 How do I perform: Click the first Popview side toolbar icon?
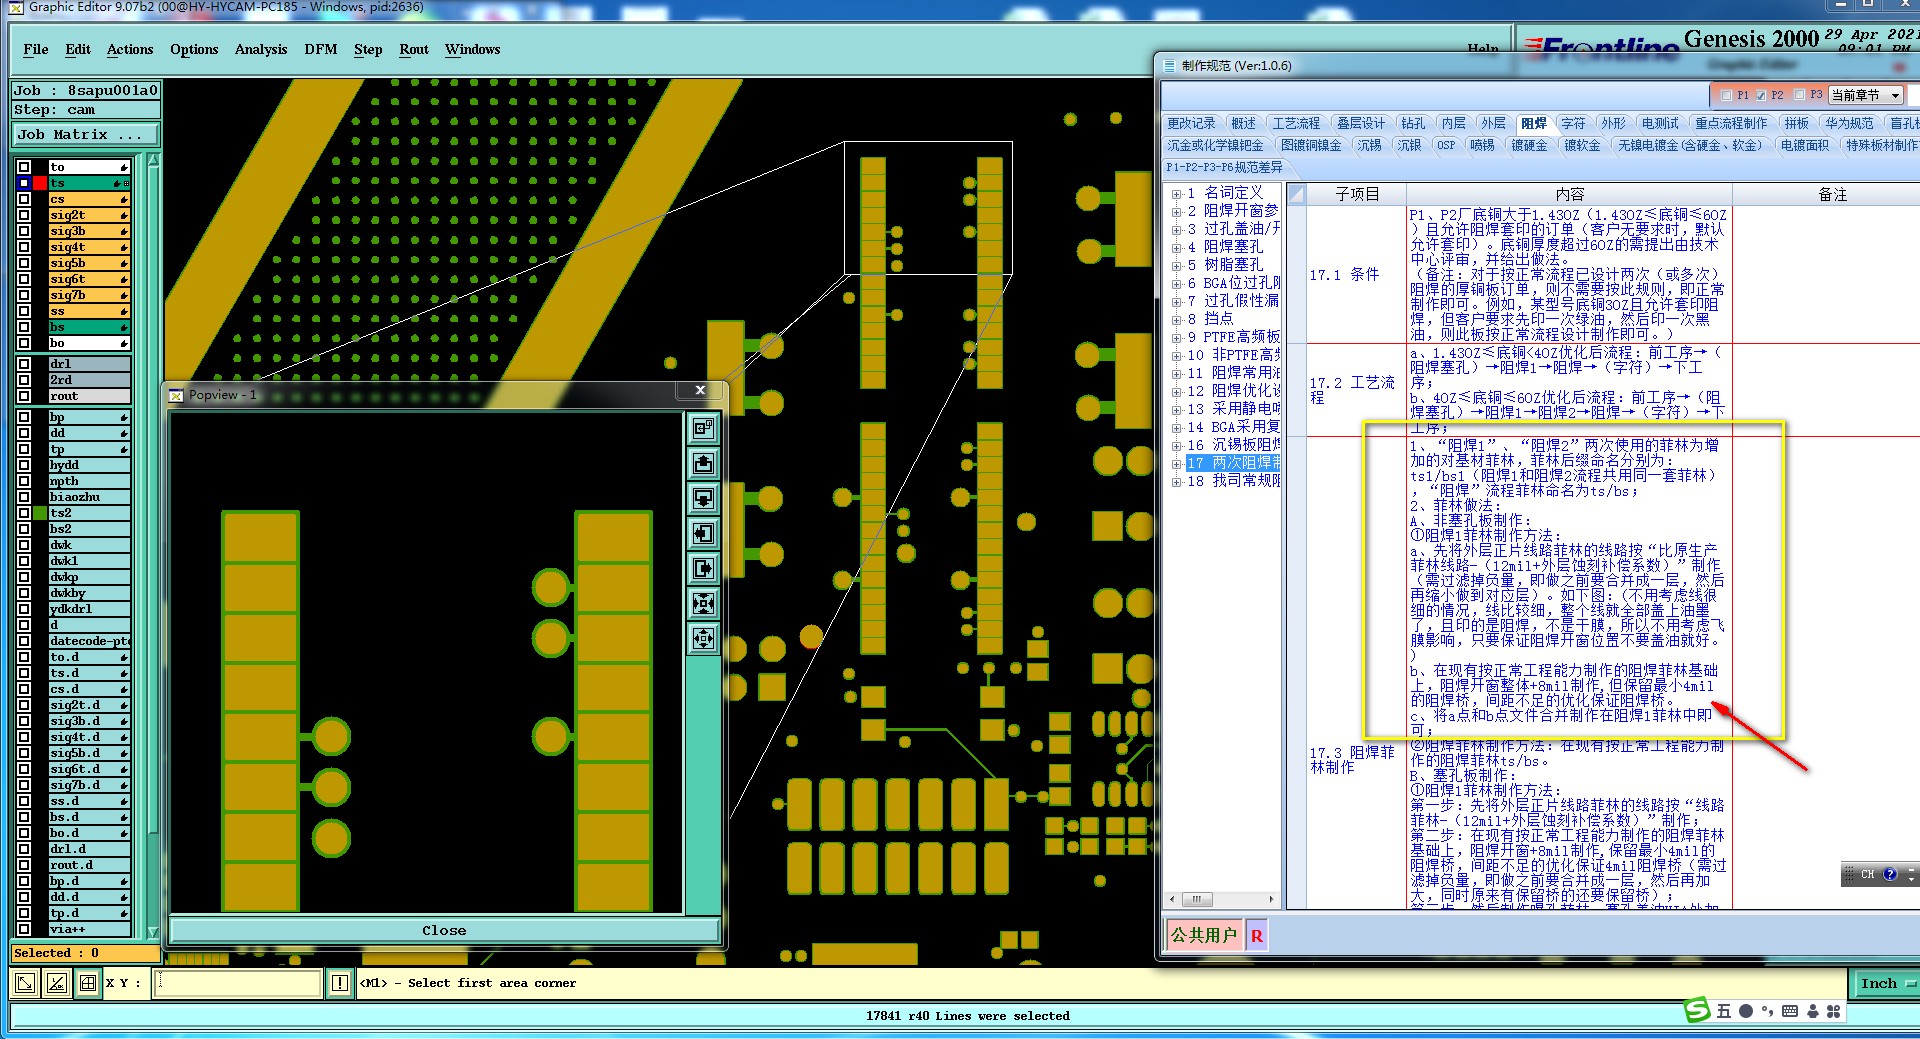703,429
